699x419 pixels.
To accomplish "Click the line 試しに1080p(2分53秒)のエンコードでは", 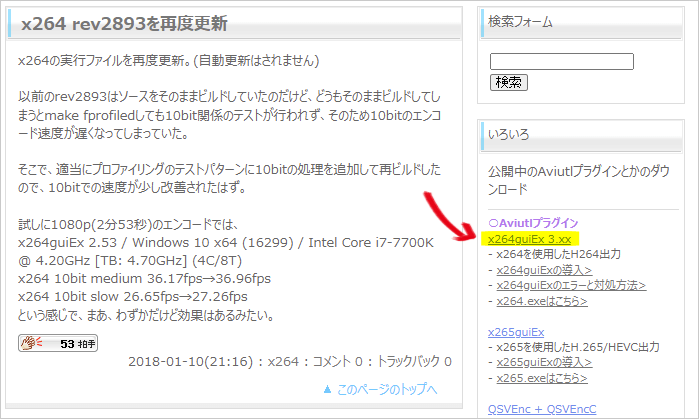I will coord(128,224).
